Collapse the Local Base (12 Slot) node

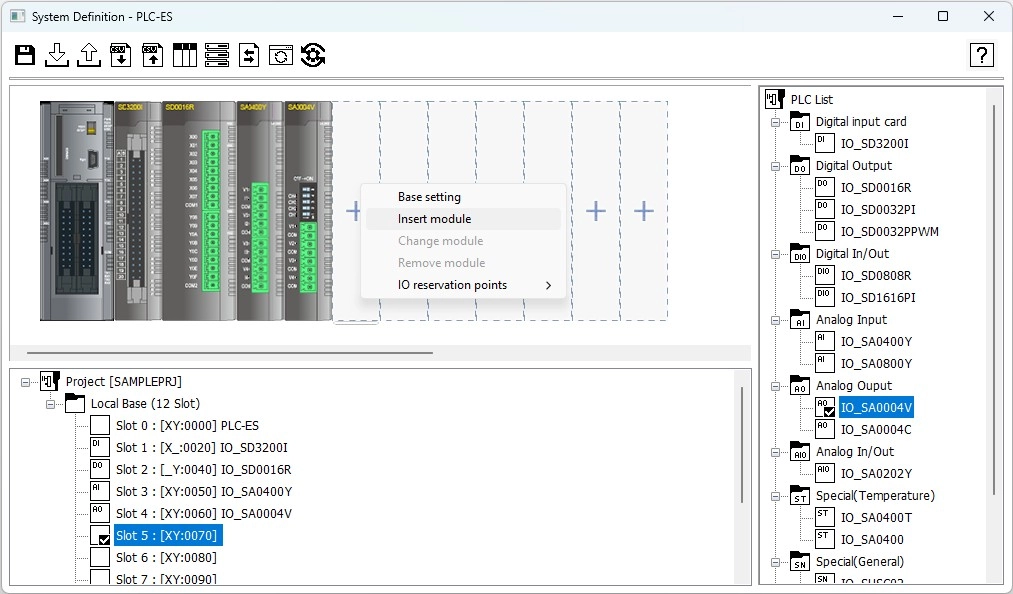click(x=50, y=404)
